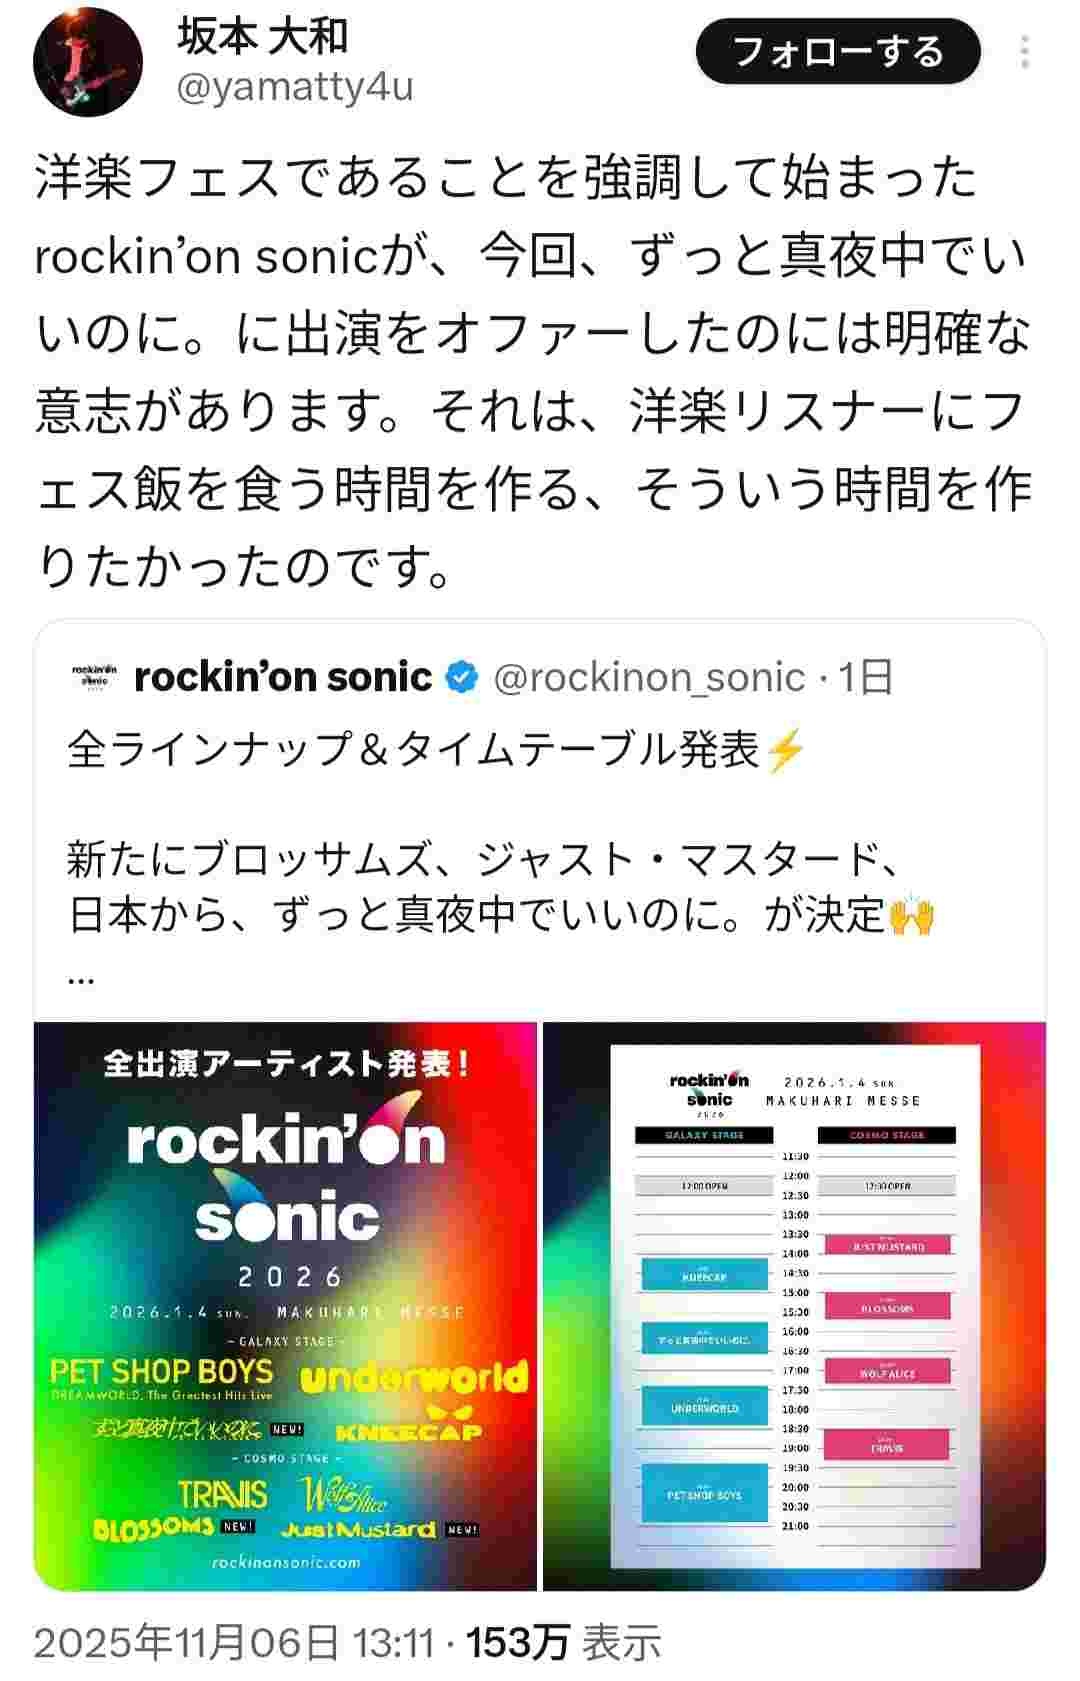Expand truncated quoted tweet text ellipsis
This screenshot has height=1681, width=1080.
tap(81, 978)
